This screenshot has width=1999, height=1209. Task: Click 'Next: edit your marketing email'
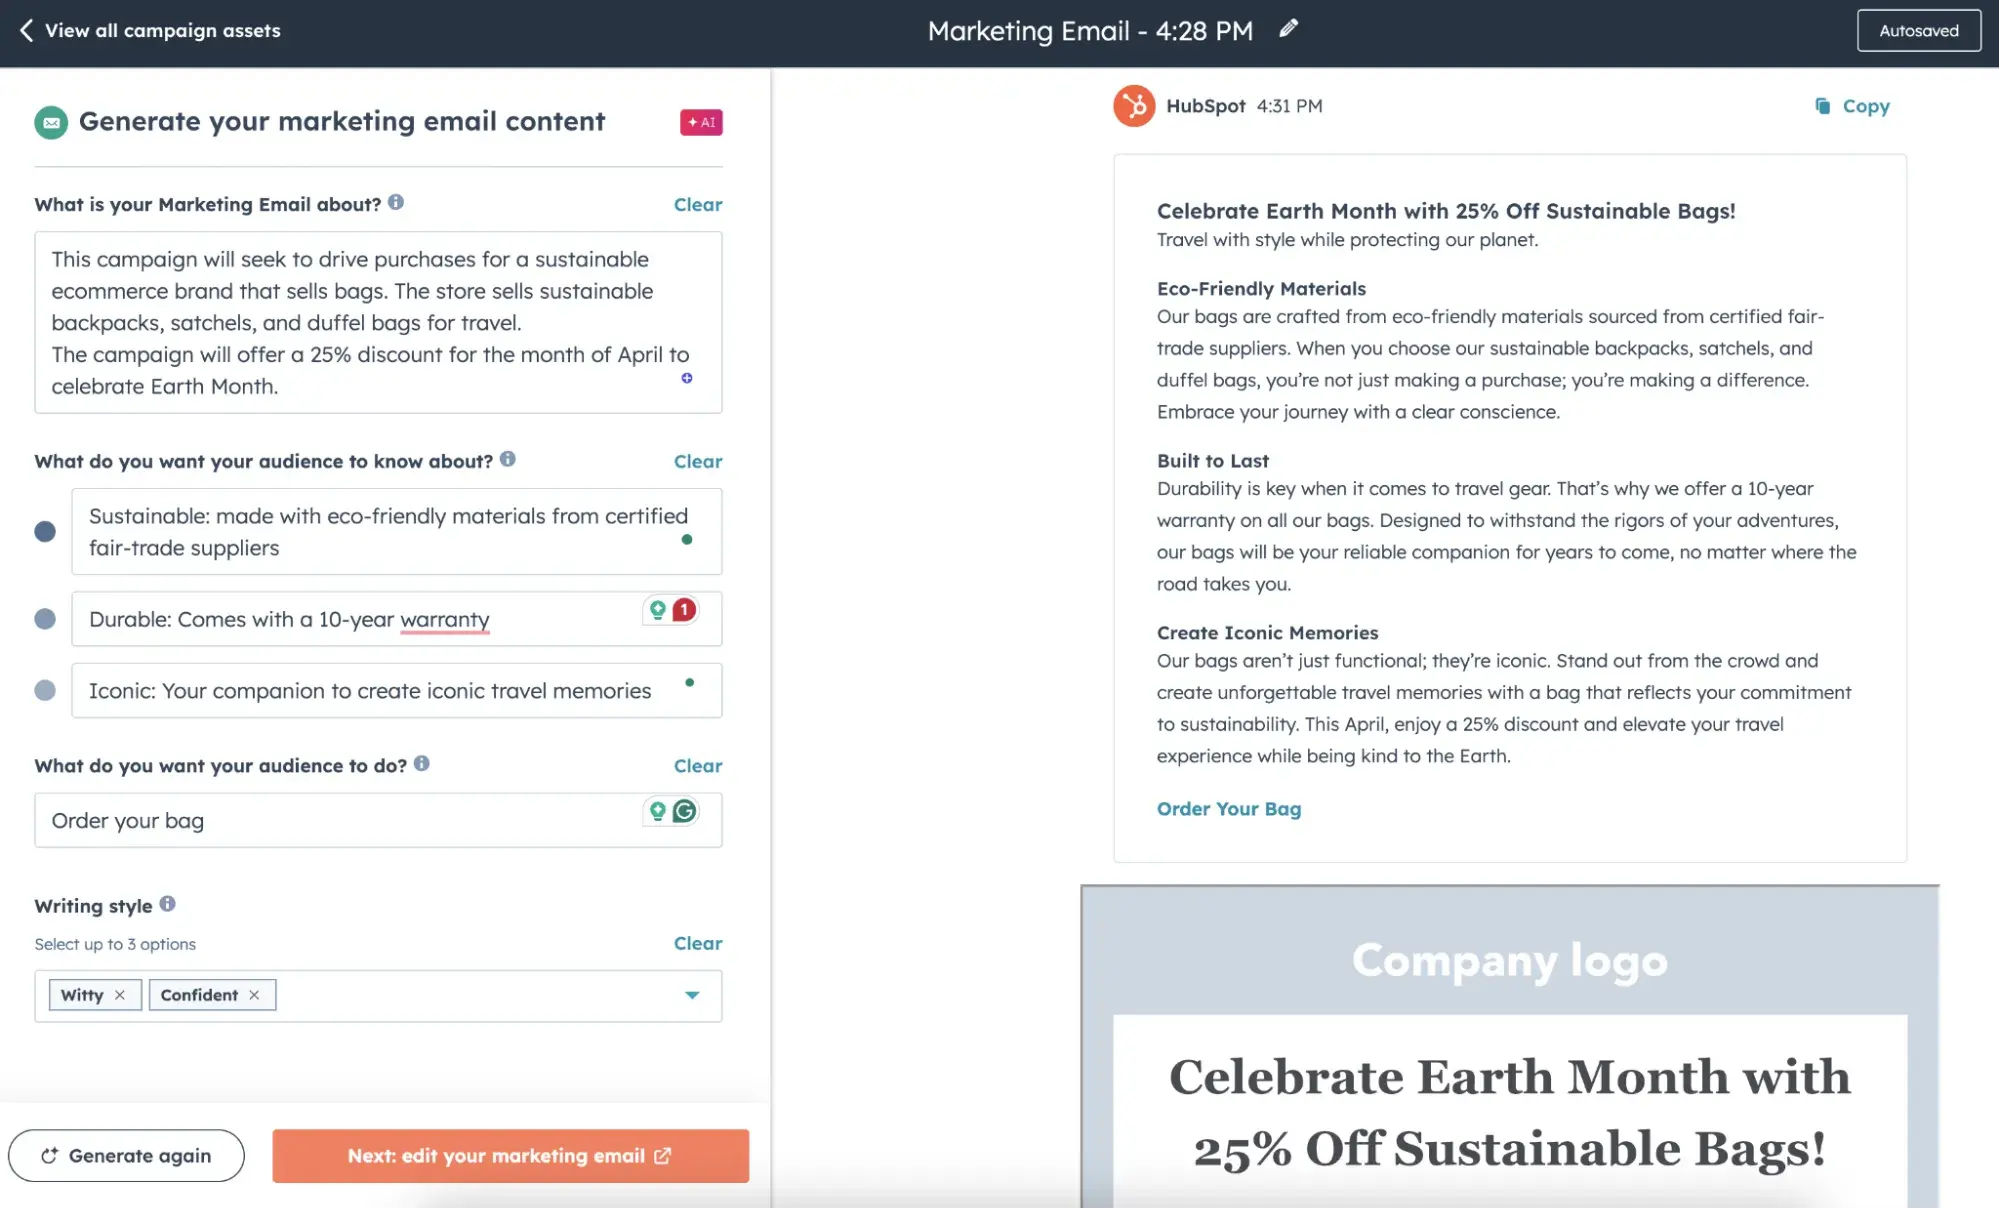[x=510, y=1155]
